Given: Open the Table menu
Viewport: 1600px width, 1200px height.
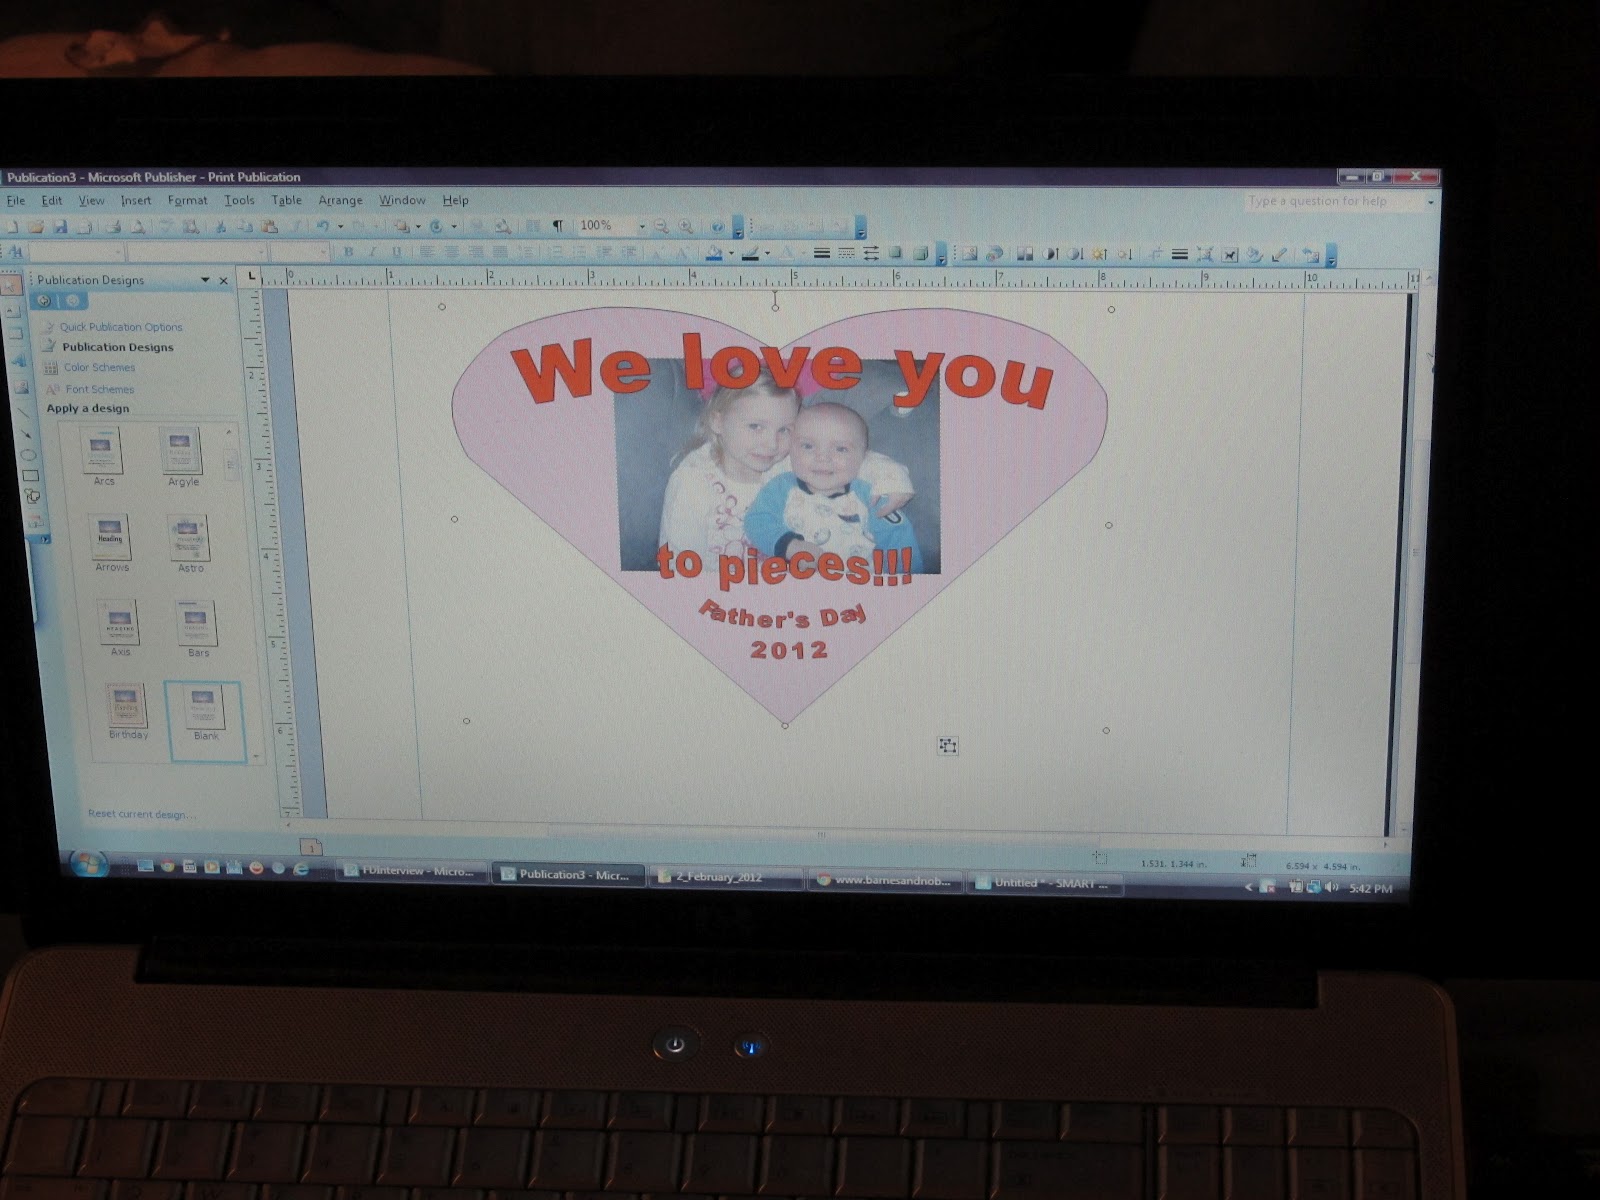Looking at the screenshot, I should point(286,201).
